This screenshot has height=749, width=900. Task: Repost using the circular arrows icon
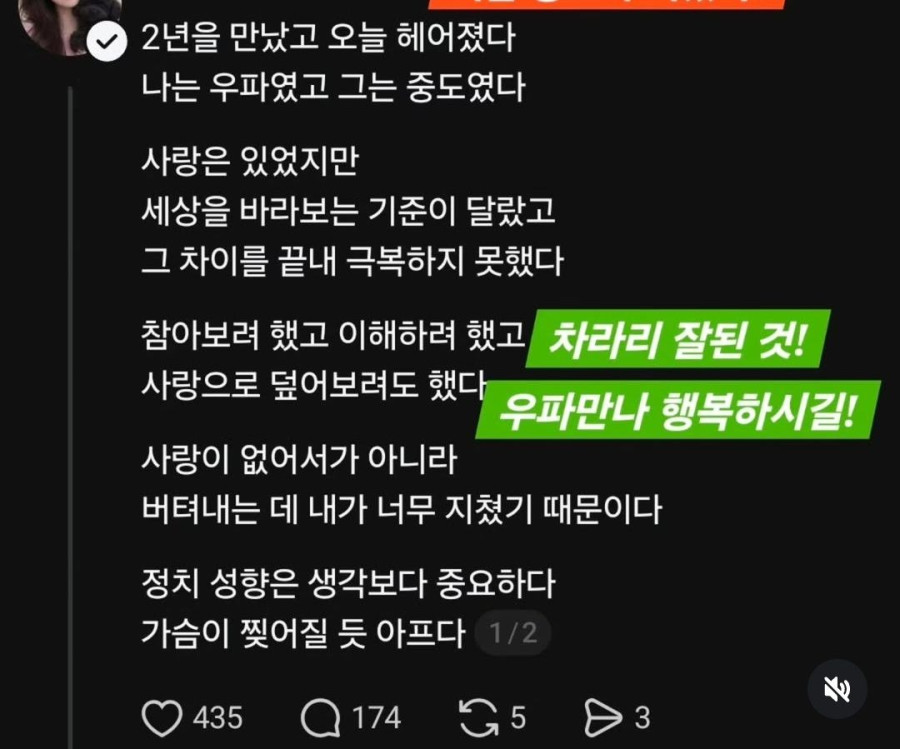click(x=478, y=717)
